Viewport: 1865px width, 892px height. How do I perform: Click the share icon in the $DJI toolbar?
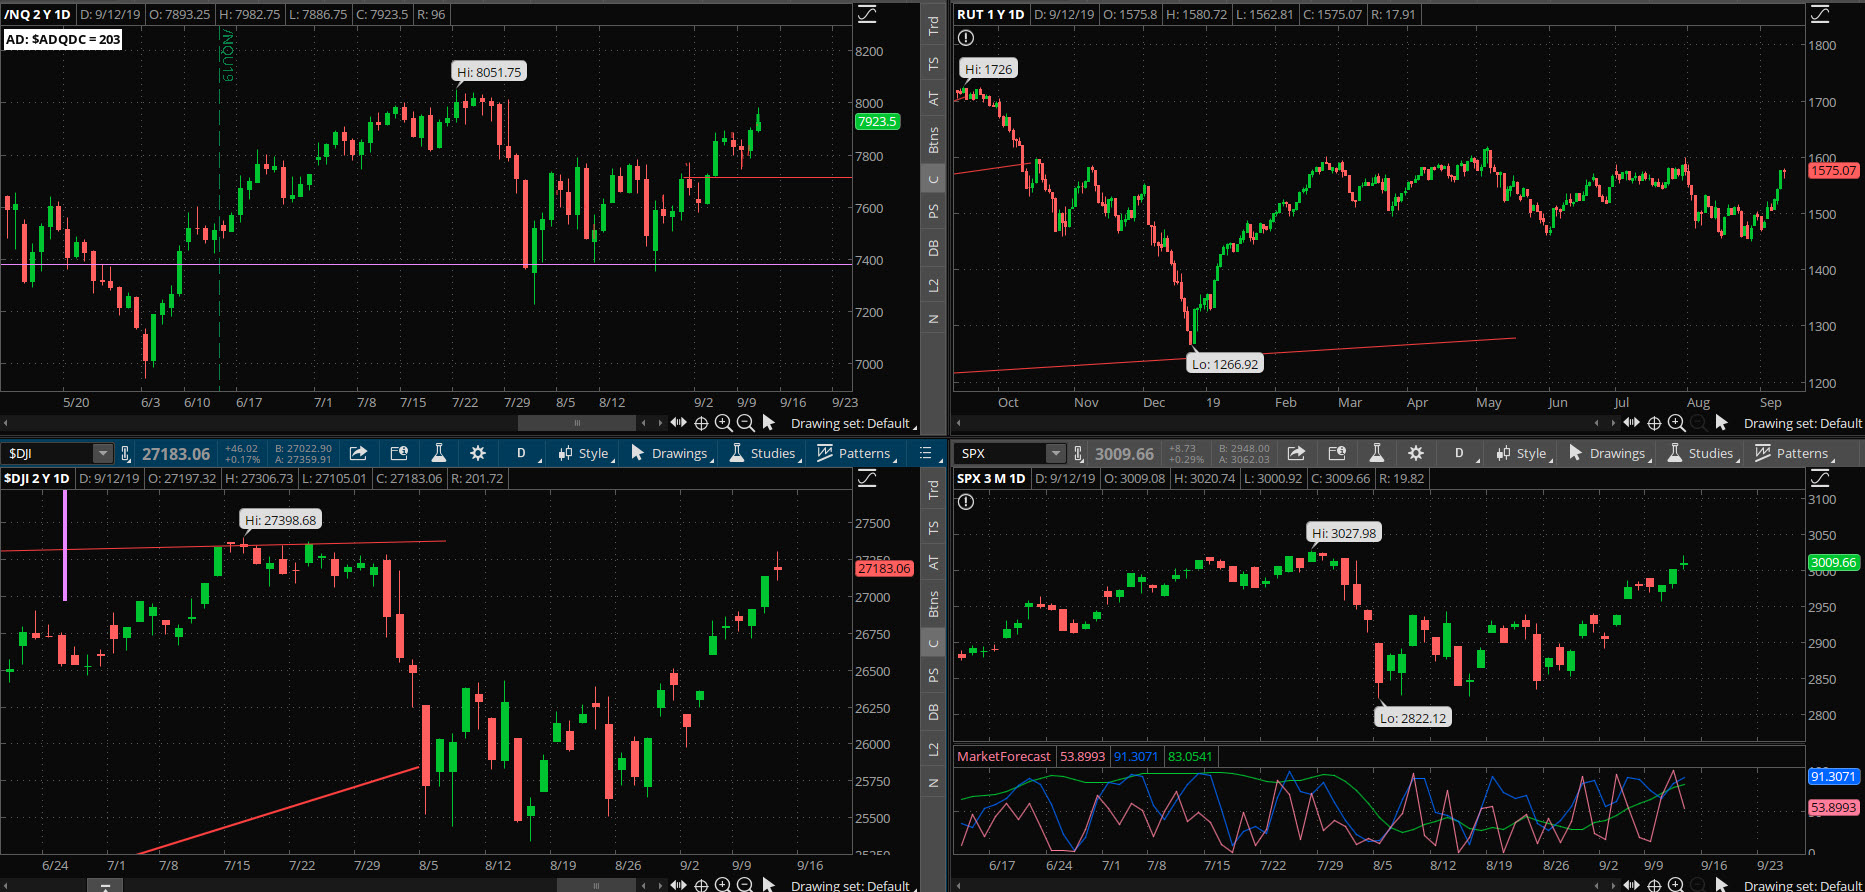pos(358,453)
